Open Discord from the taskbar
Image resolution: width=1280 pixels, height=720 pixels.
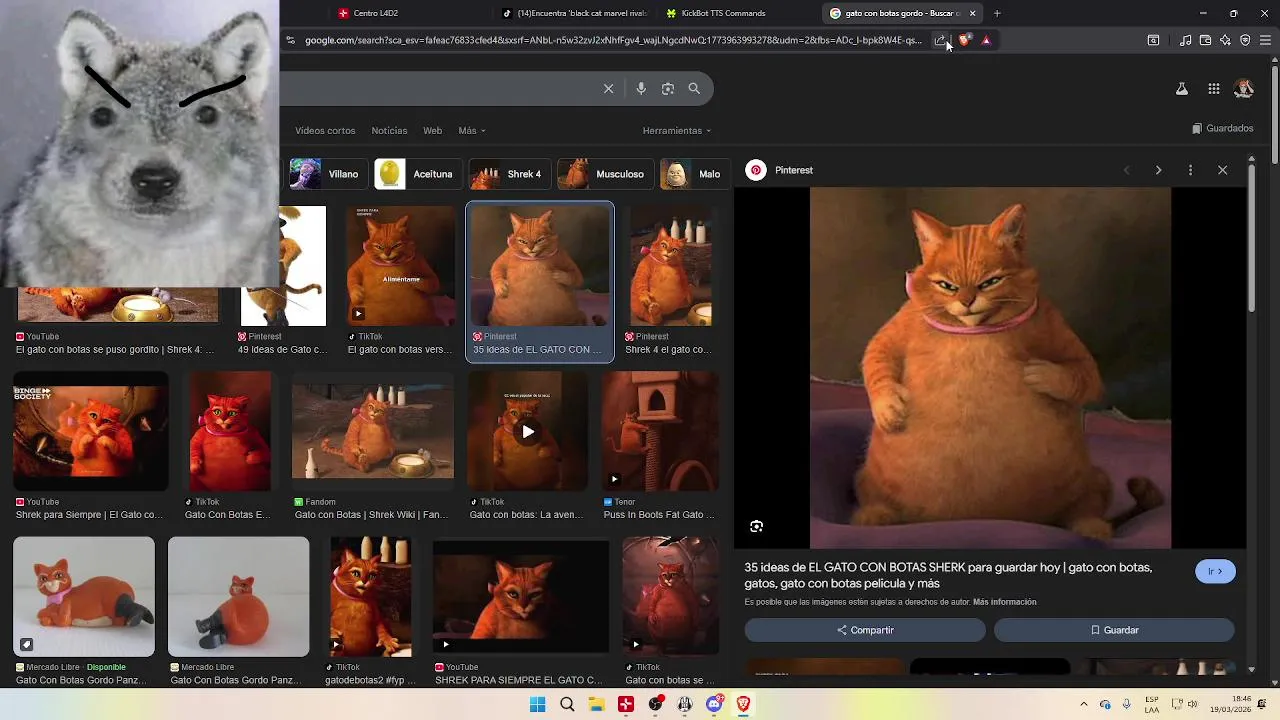[714, 704]
